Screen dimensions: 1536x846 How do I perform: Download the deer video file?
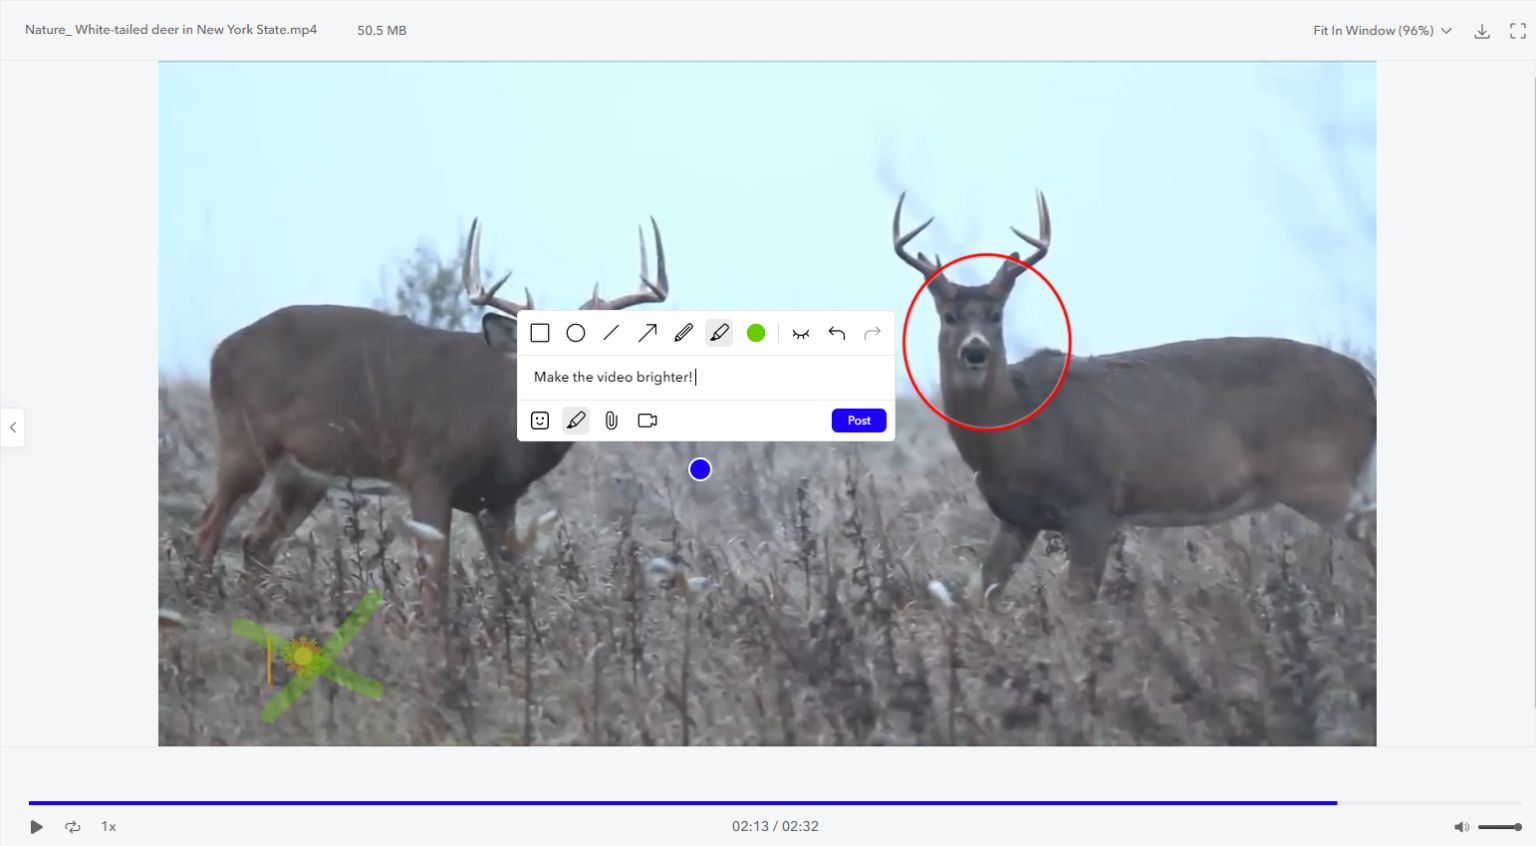pos(1481,30)
